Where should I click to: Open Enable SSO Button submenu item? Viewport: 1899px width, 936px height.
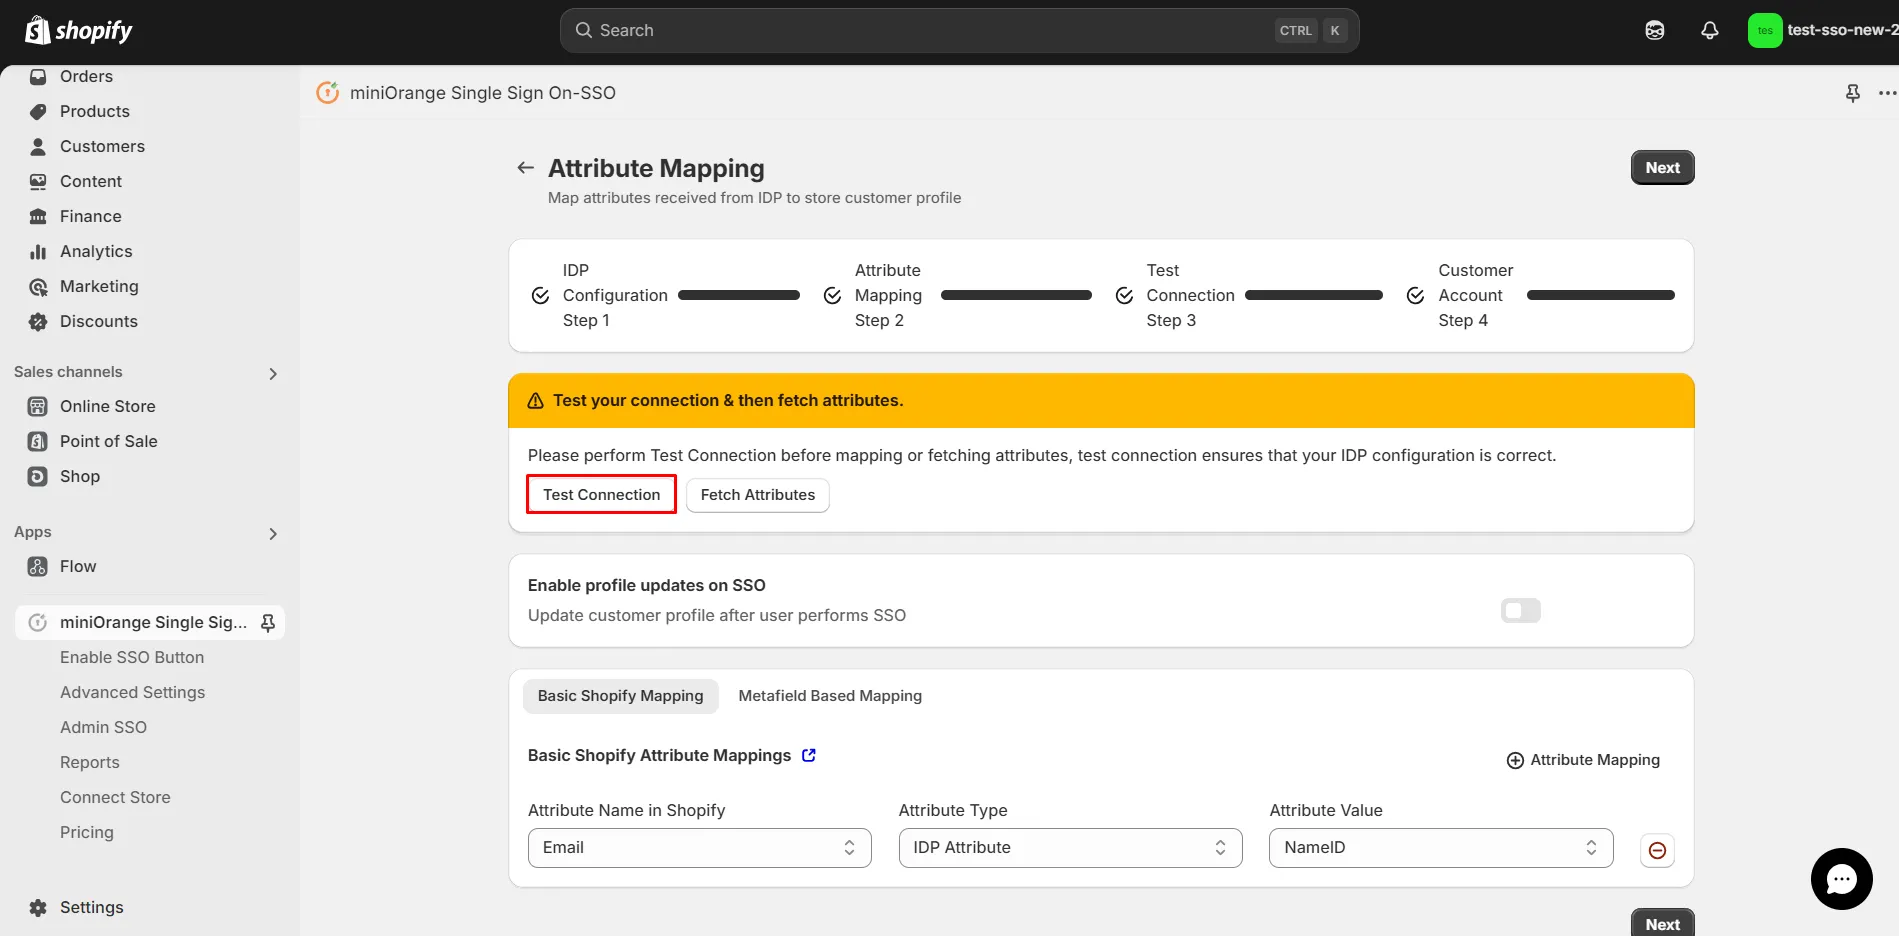click(x=132, y=657)
